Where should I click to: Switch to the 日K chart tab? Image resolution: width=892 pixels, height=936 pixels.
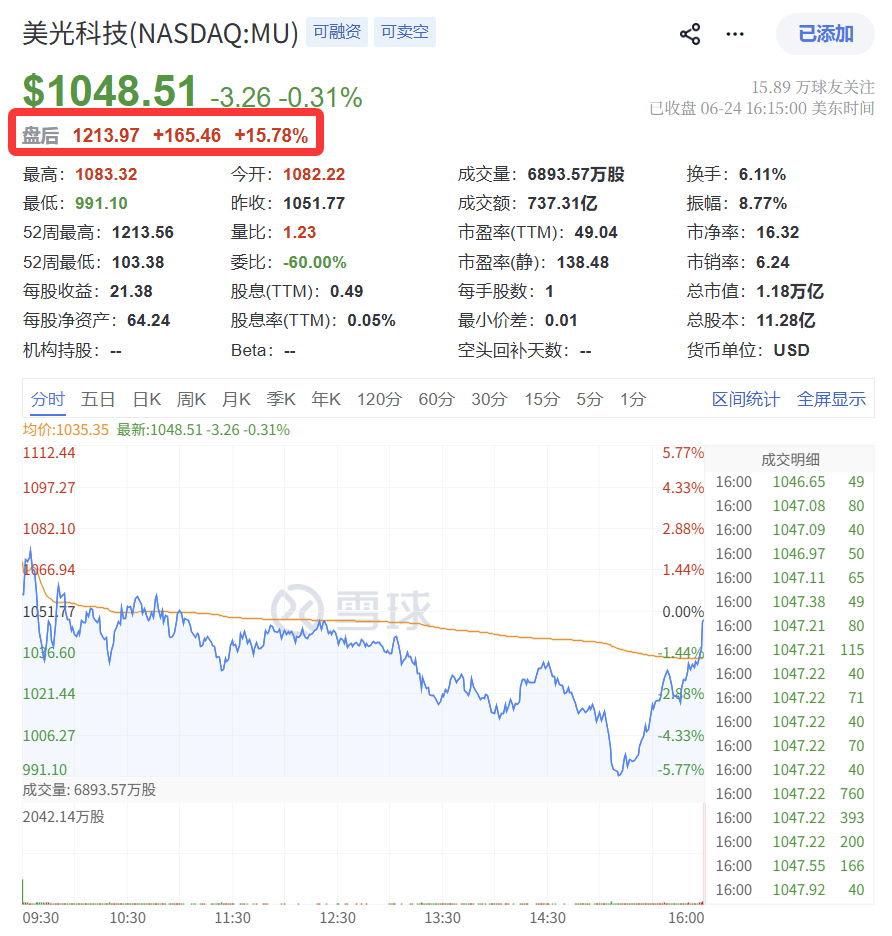147,399
